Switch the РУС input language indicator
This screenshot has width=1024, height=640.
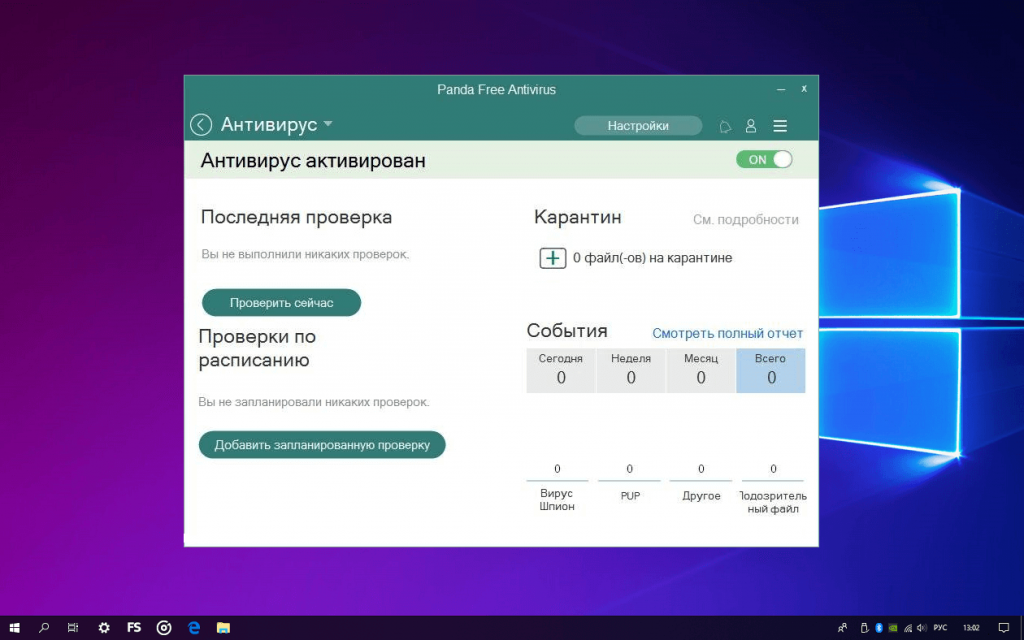[x=940, y=628]
